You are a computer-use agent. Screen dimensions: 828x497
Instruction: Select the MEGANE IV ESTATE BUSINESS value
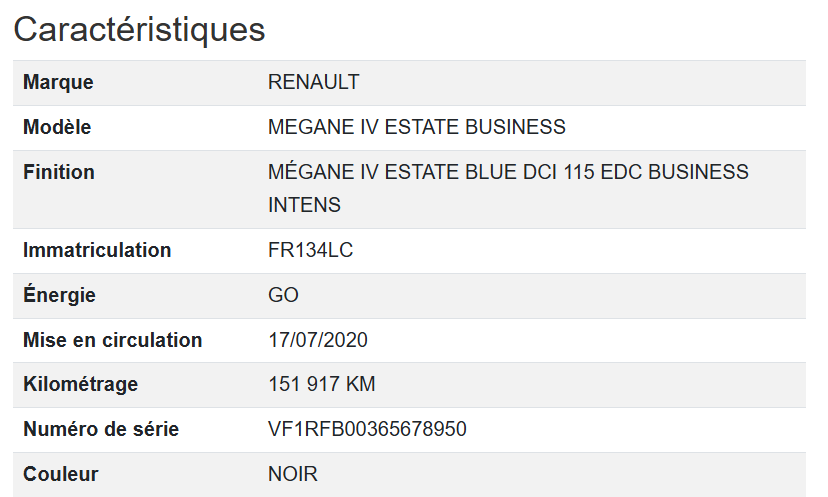[417, 127]
